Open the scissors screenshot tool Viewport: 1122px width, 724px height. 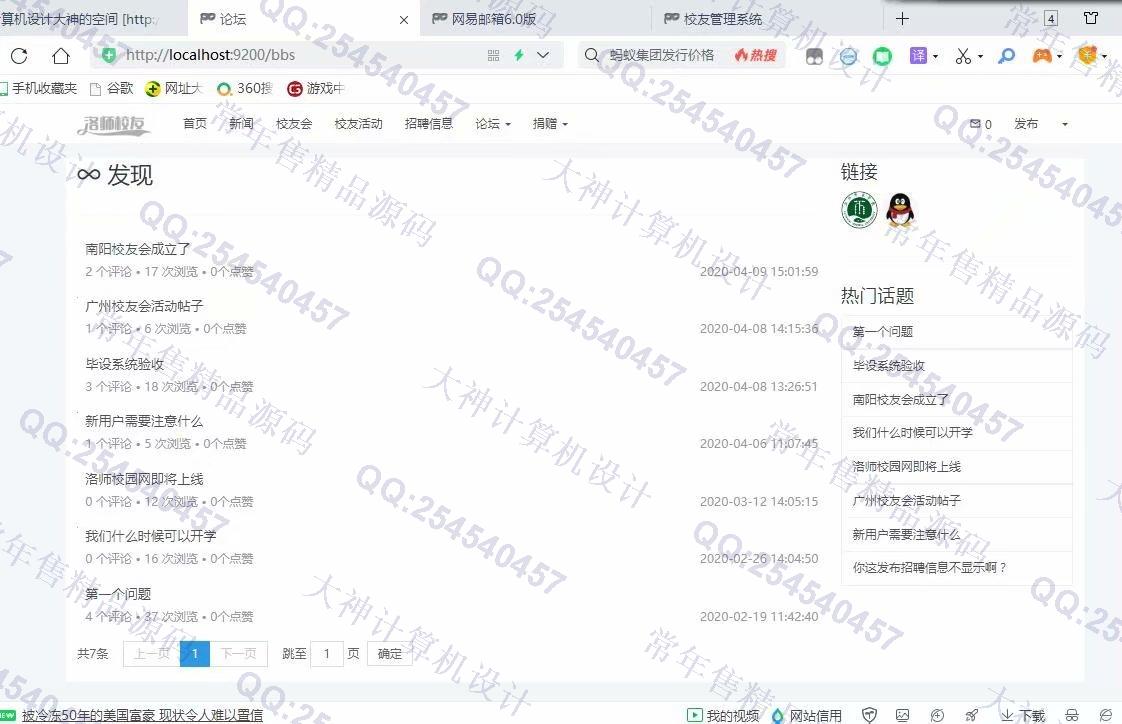(x=963, y=56)
